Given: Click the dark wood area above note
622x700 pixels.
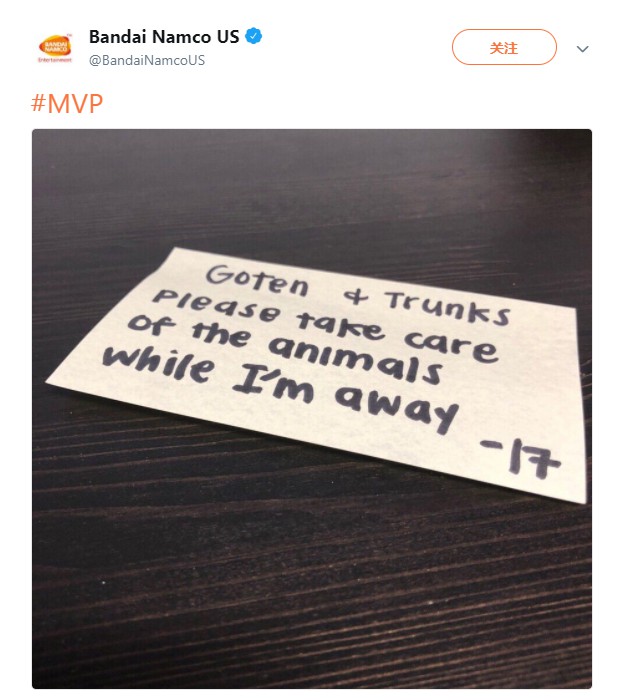Looking at the screenshot, I should pos(312,188).
